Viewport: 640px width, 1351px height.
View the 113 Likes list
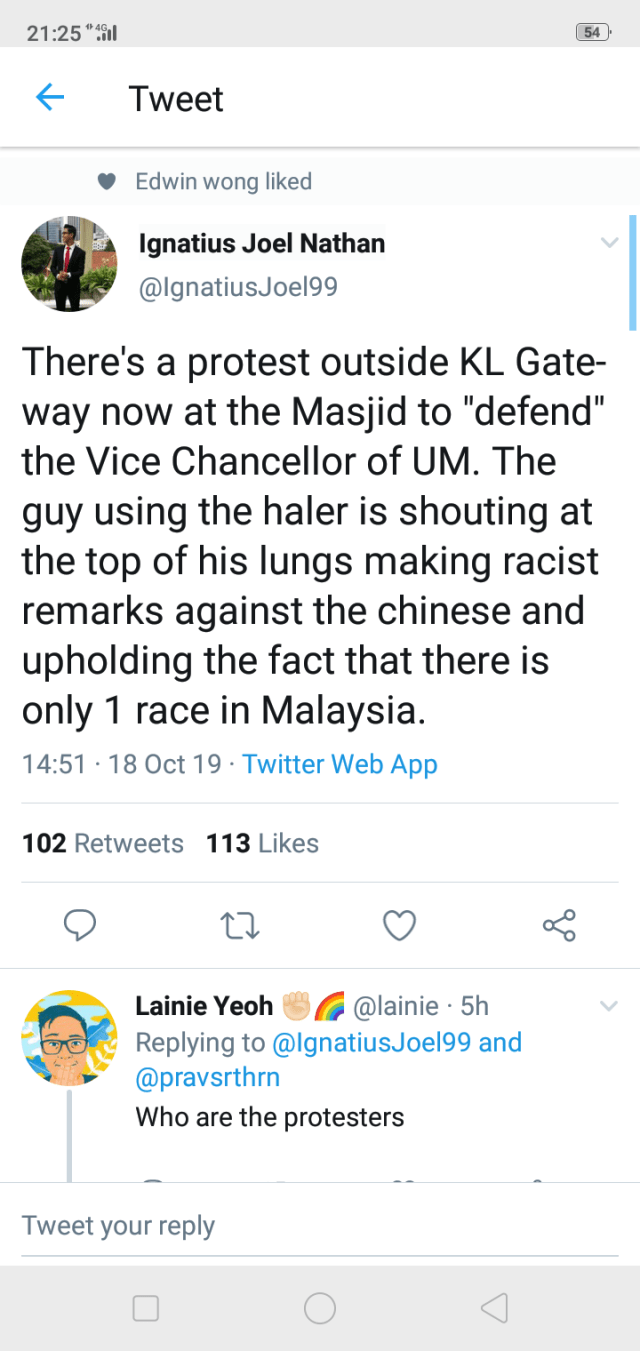click(262, 843)
